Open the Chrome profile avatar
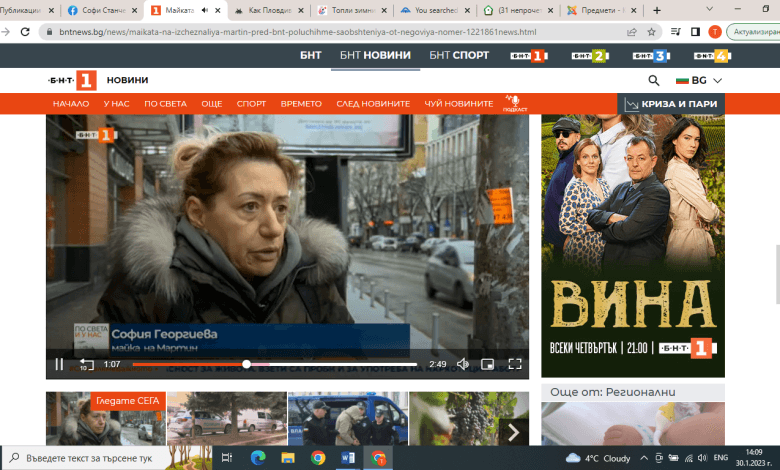Viewport: 780px width, 470px height. pos(715,32)
